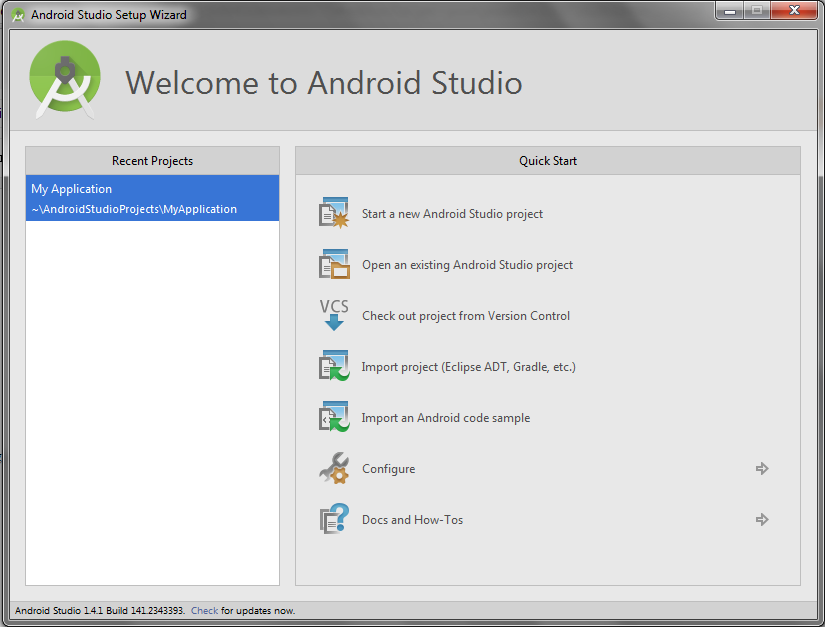Click the Quick Start panel header

pyautogui.click(x=547, y=160)
